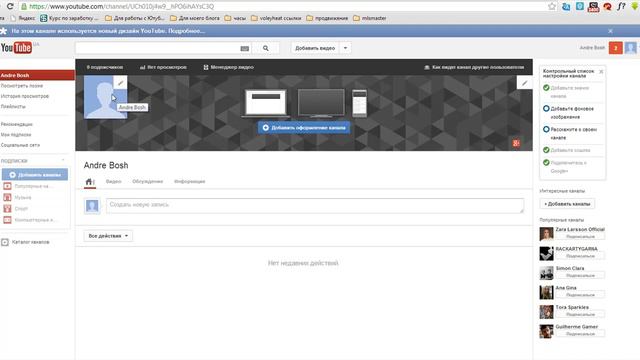Open Мои подписки in sidebar

coord(16,135)
